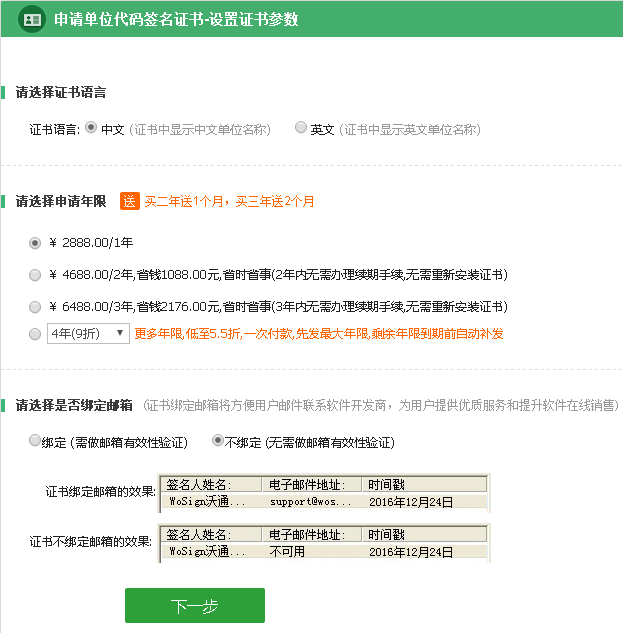
Task: Choose the ¥2888.00/1年 option
Action: [36, 242]
